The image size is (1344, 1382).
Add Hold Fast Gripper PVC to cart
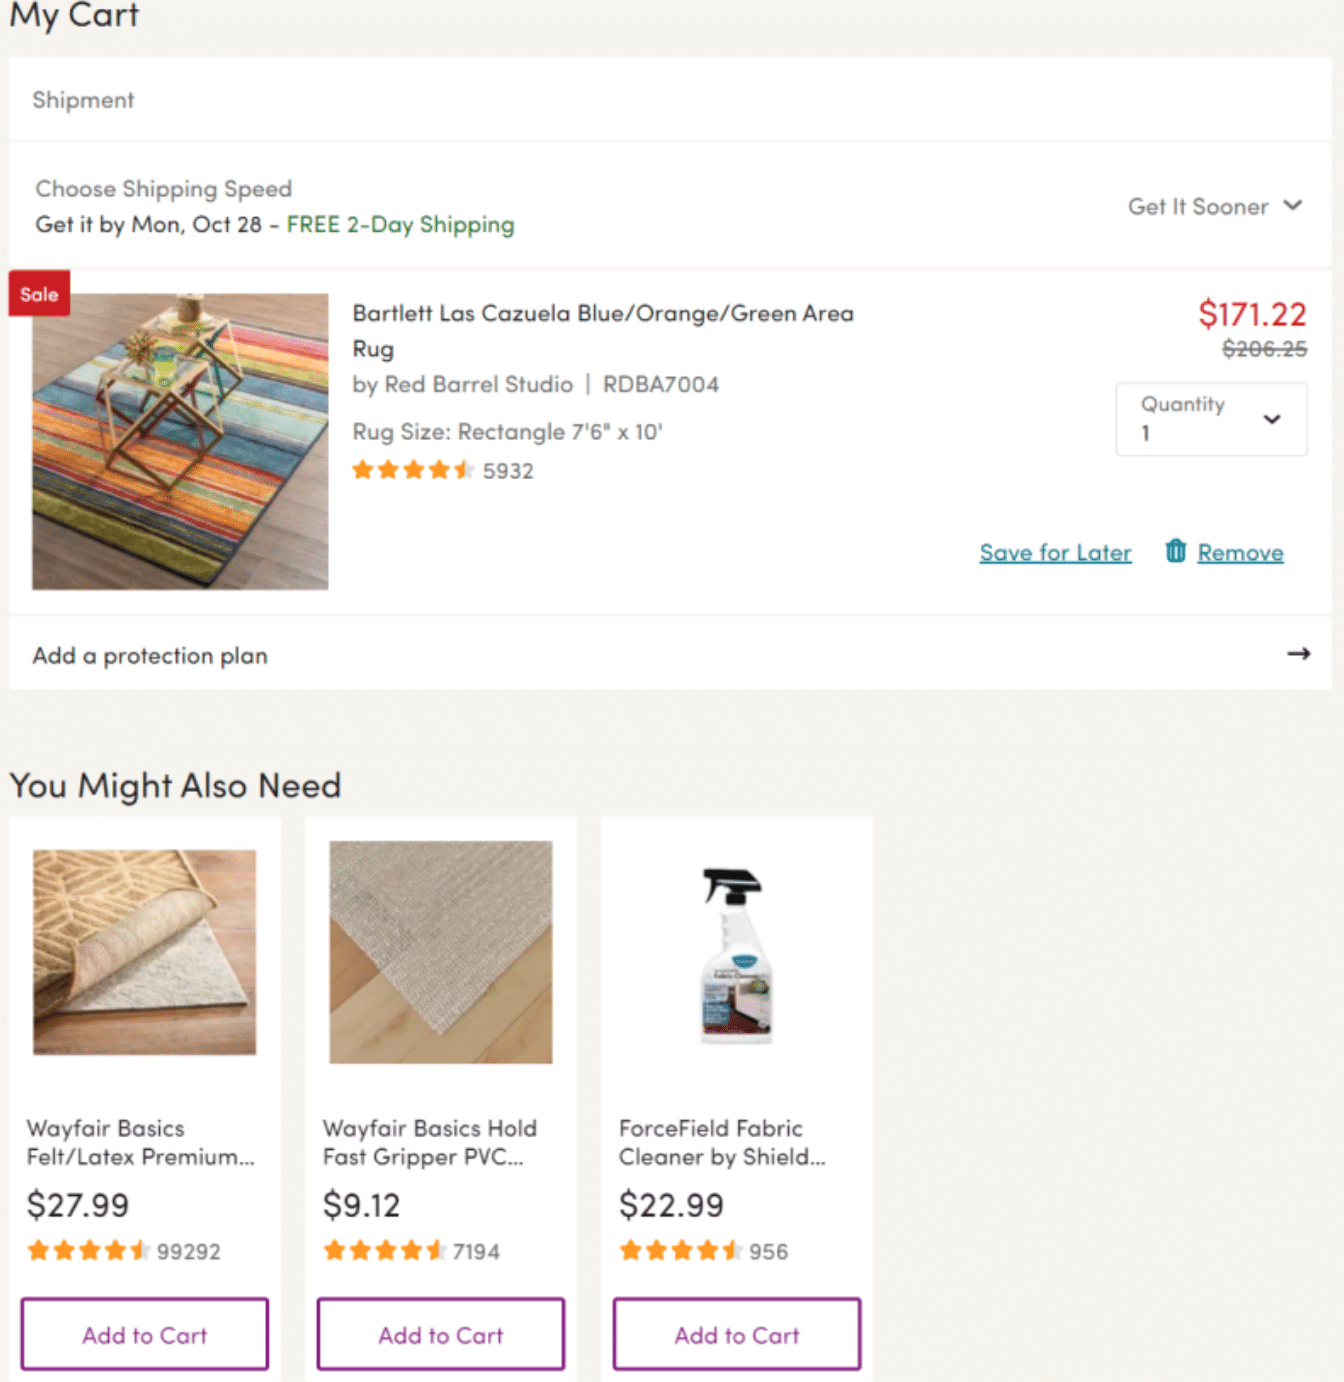click(441, 1334)
